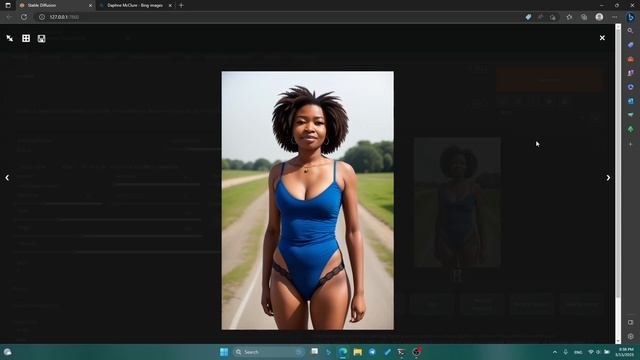Open the purple tag sidebar icon
The image size is (640, 360).
(x=631, y=45)
